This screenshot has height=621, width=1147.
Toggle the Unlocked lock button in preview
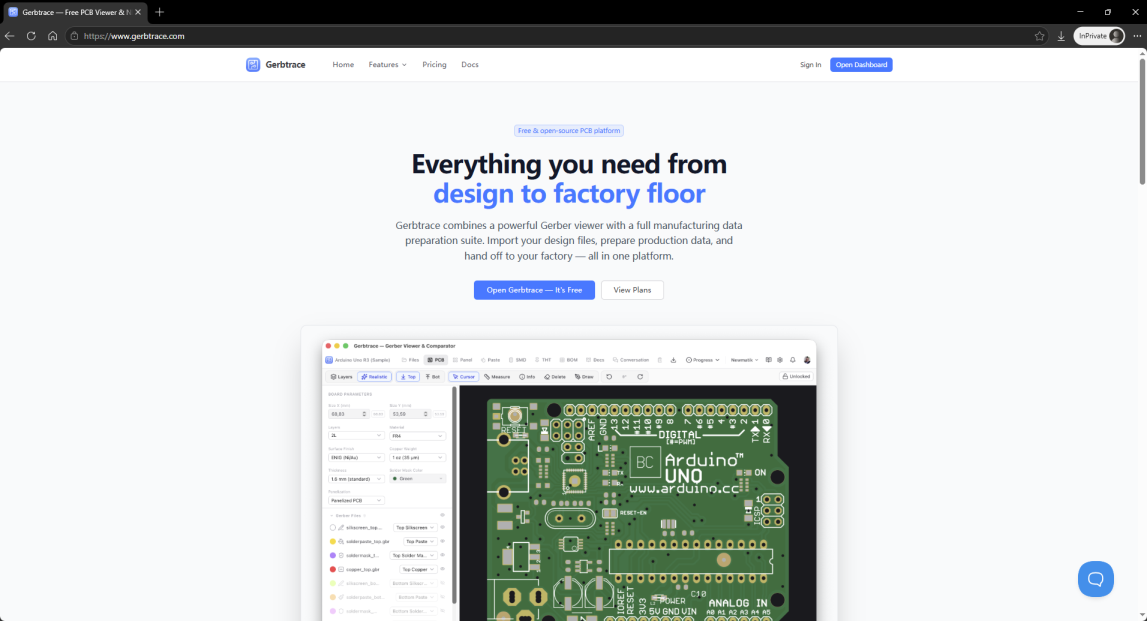[x=796, y=377]
